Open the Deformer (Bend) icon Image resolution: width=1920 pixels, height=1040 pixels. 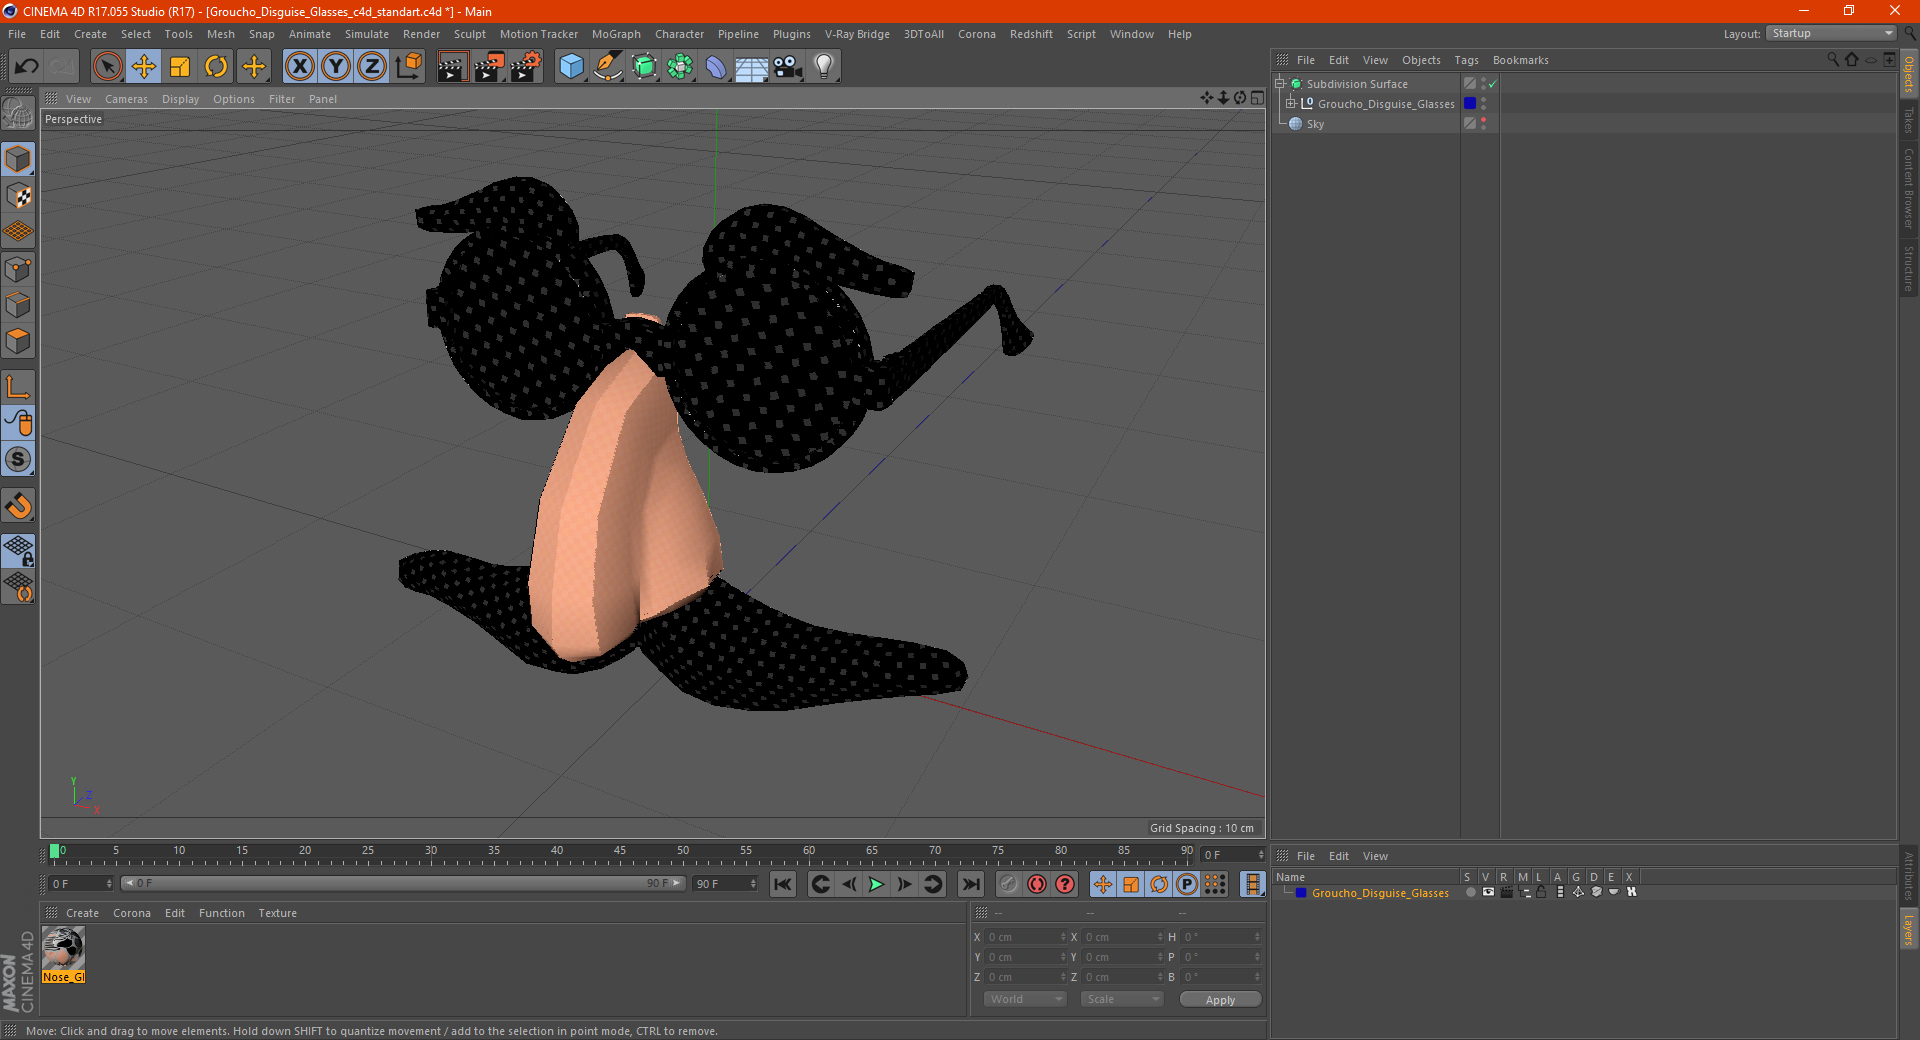pos(716,67)
